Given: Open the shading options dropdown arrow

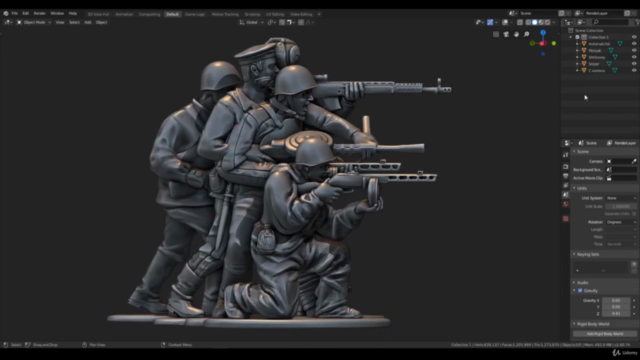Looking at the screenshot, I should (x=553, y=22).
